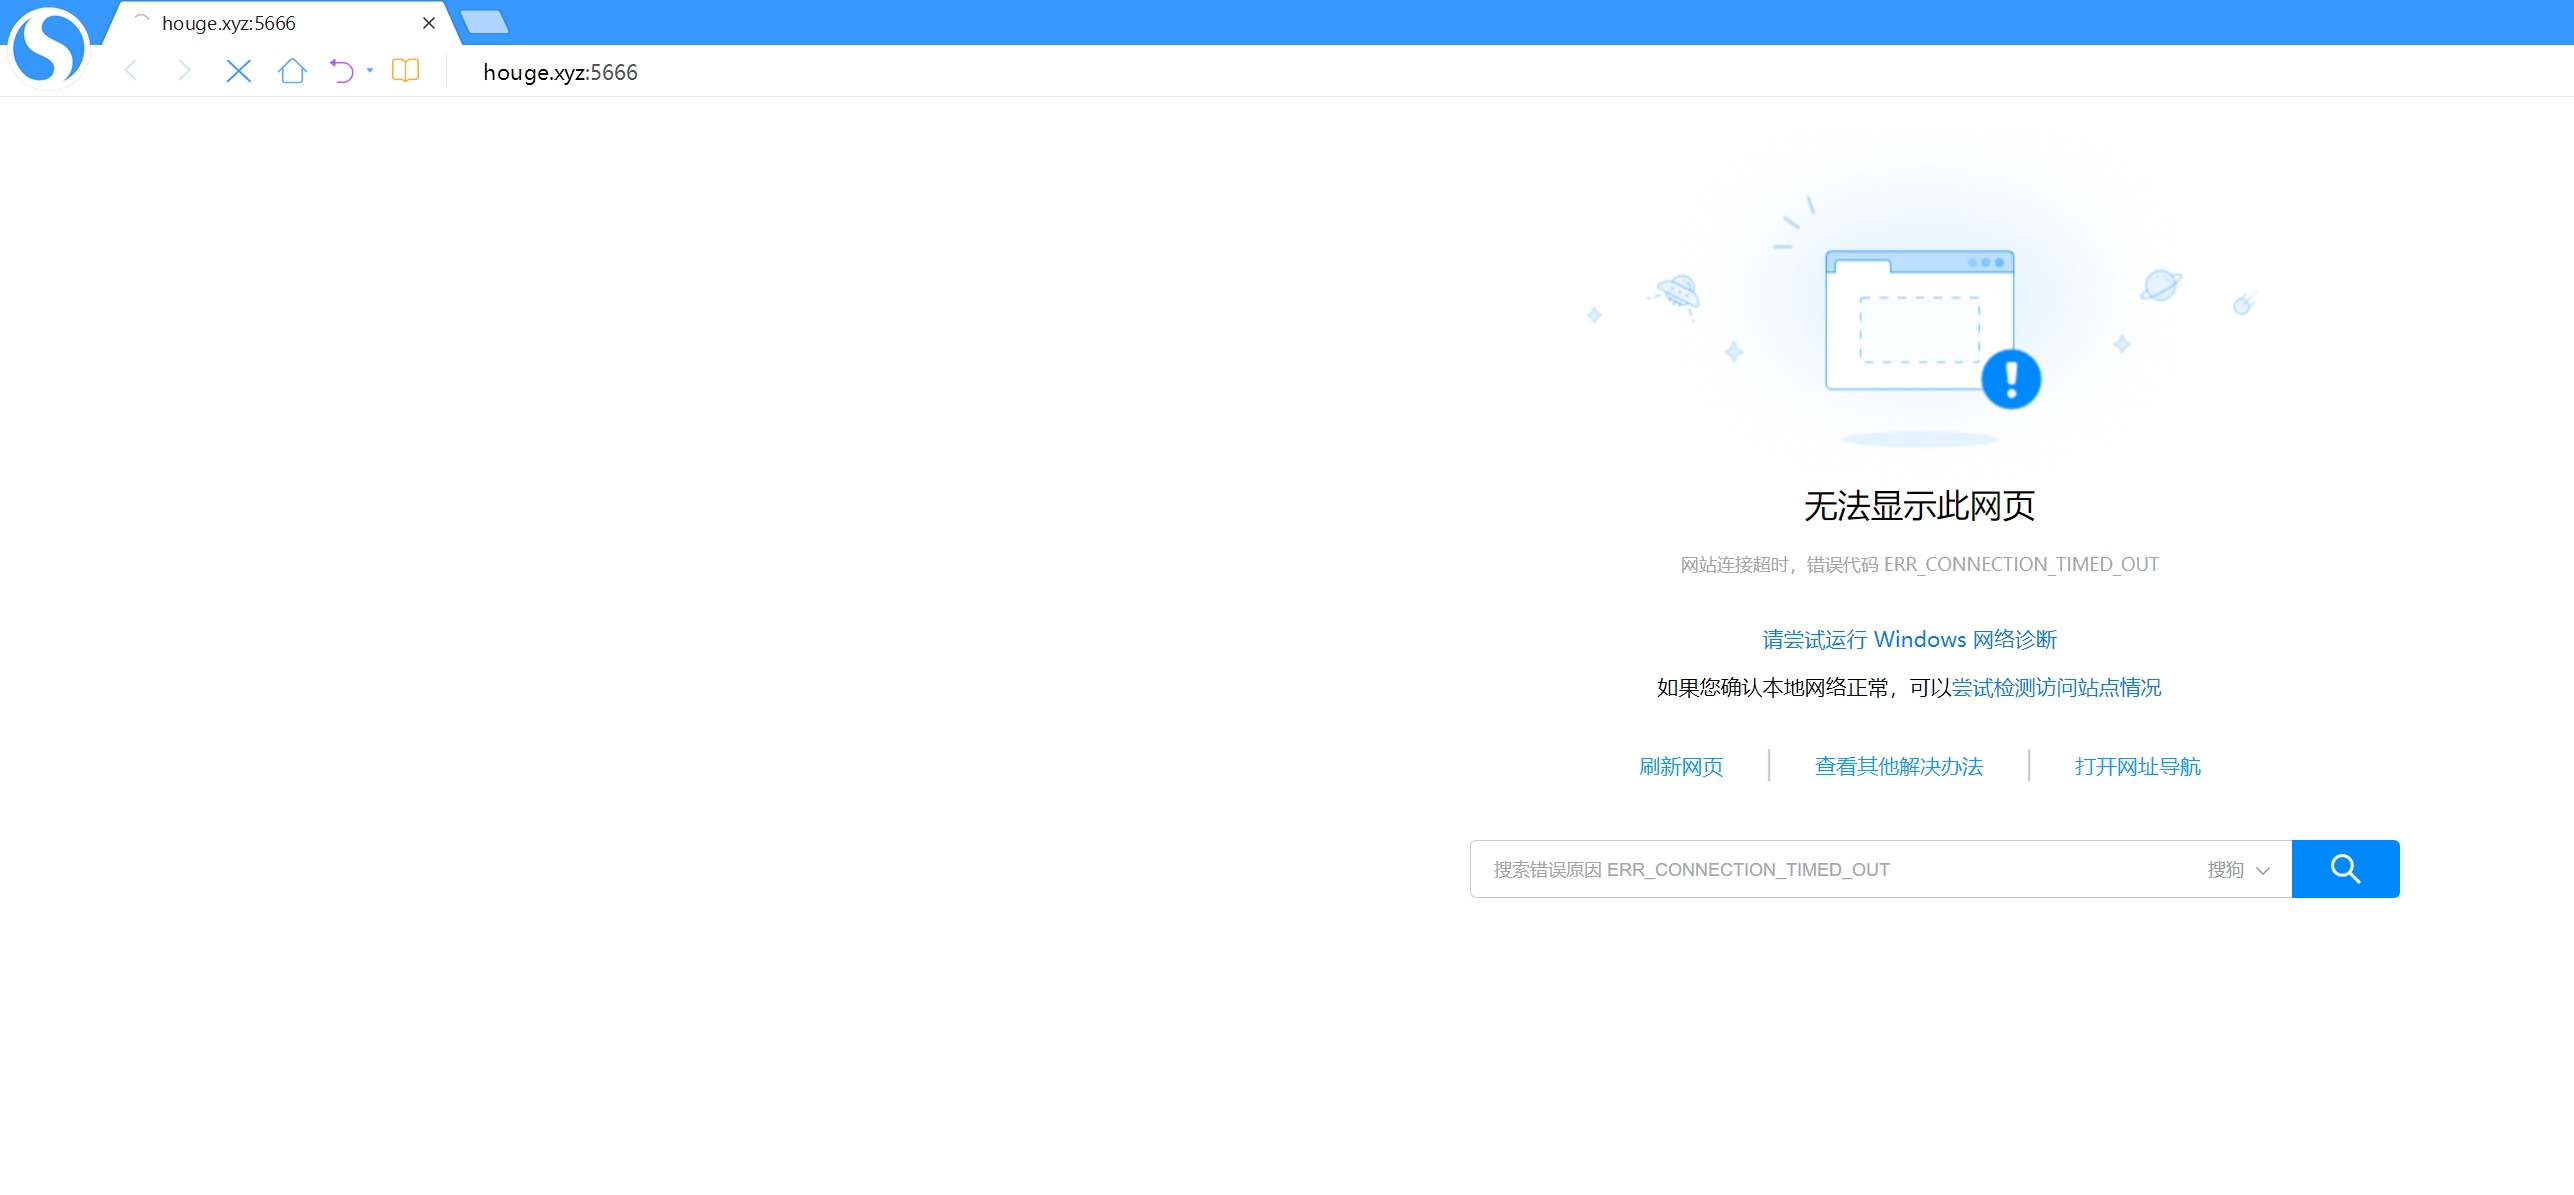Open a new tab with the tab button

point(485,22)
